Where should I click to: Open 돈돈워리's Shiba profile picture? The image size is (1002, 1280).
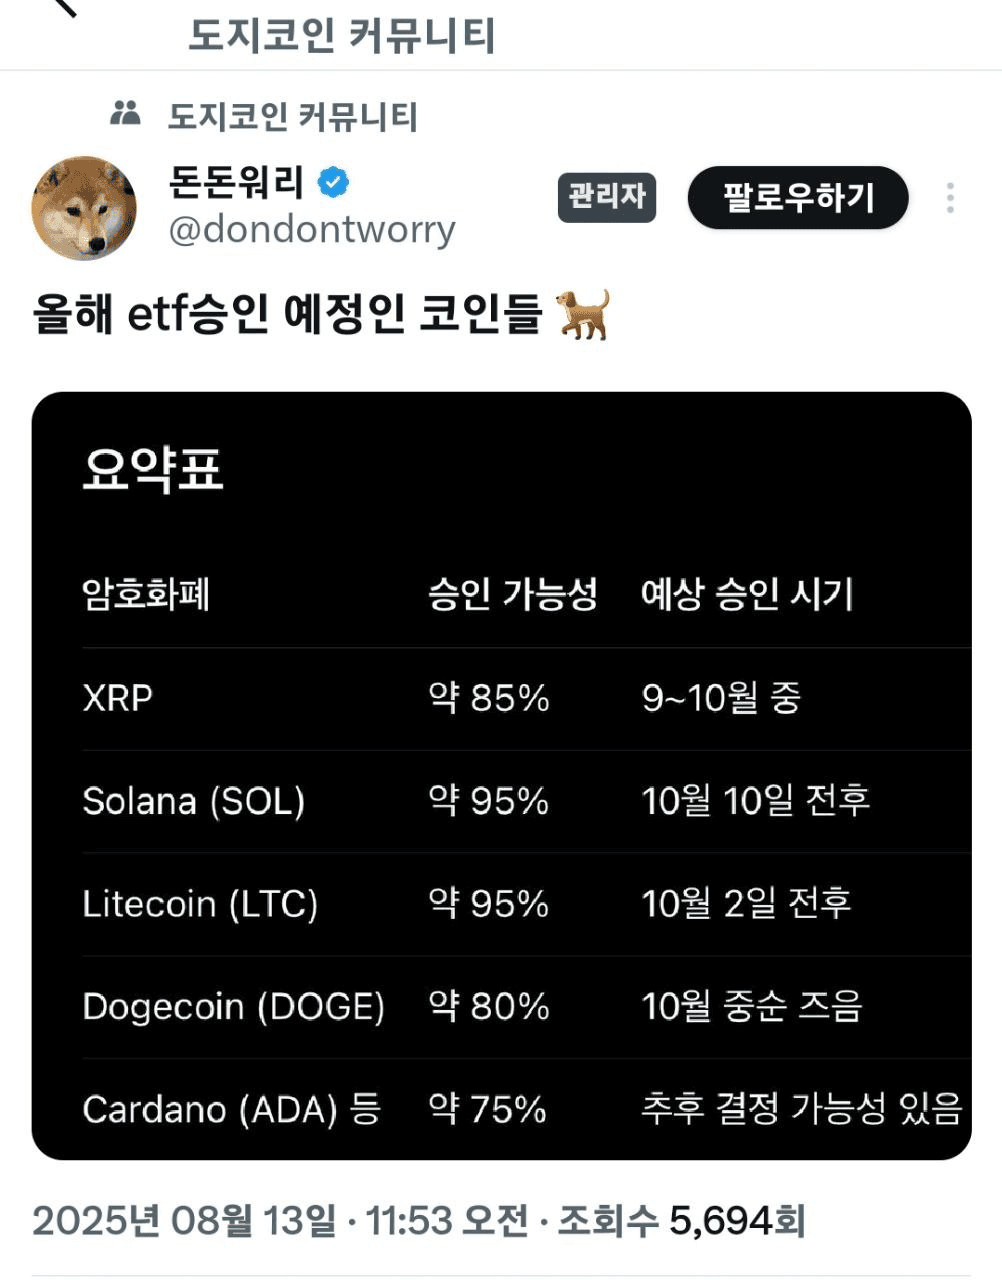(x=84, y=209)
